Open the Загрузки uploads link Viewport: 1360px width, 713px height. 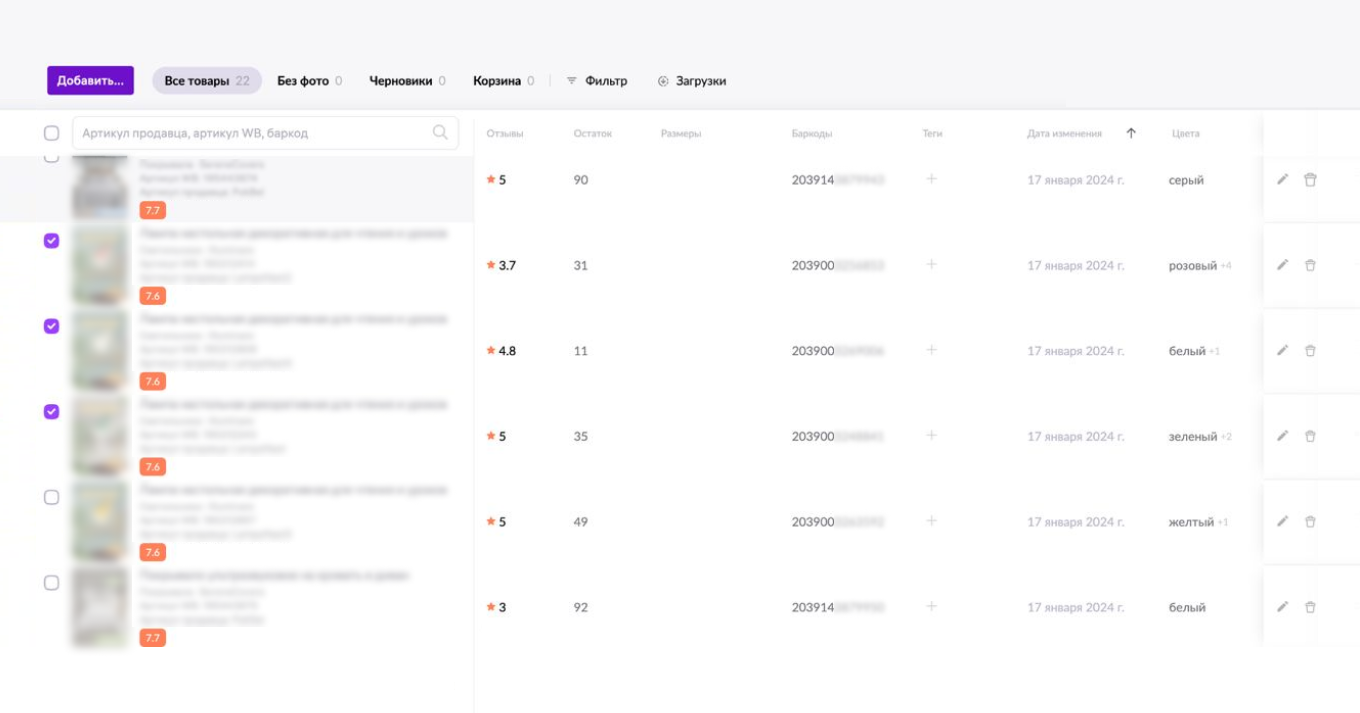692,81
